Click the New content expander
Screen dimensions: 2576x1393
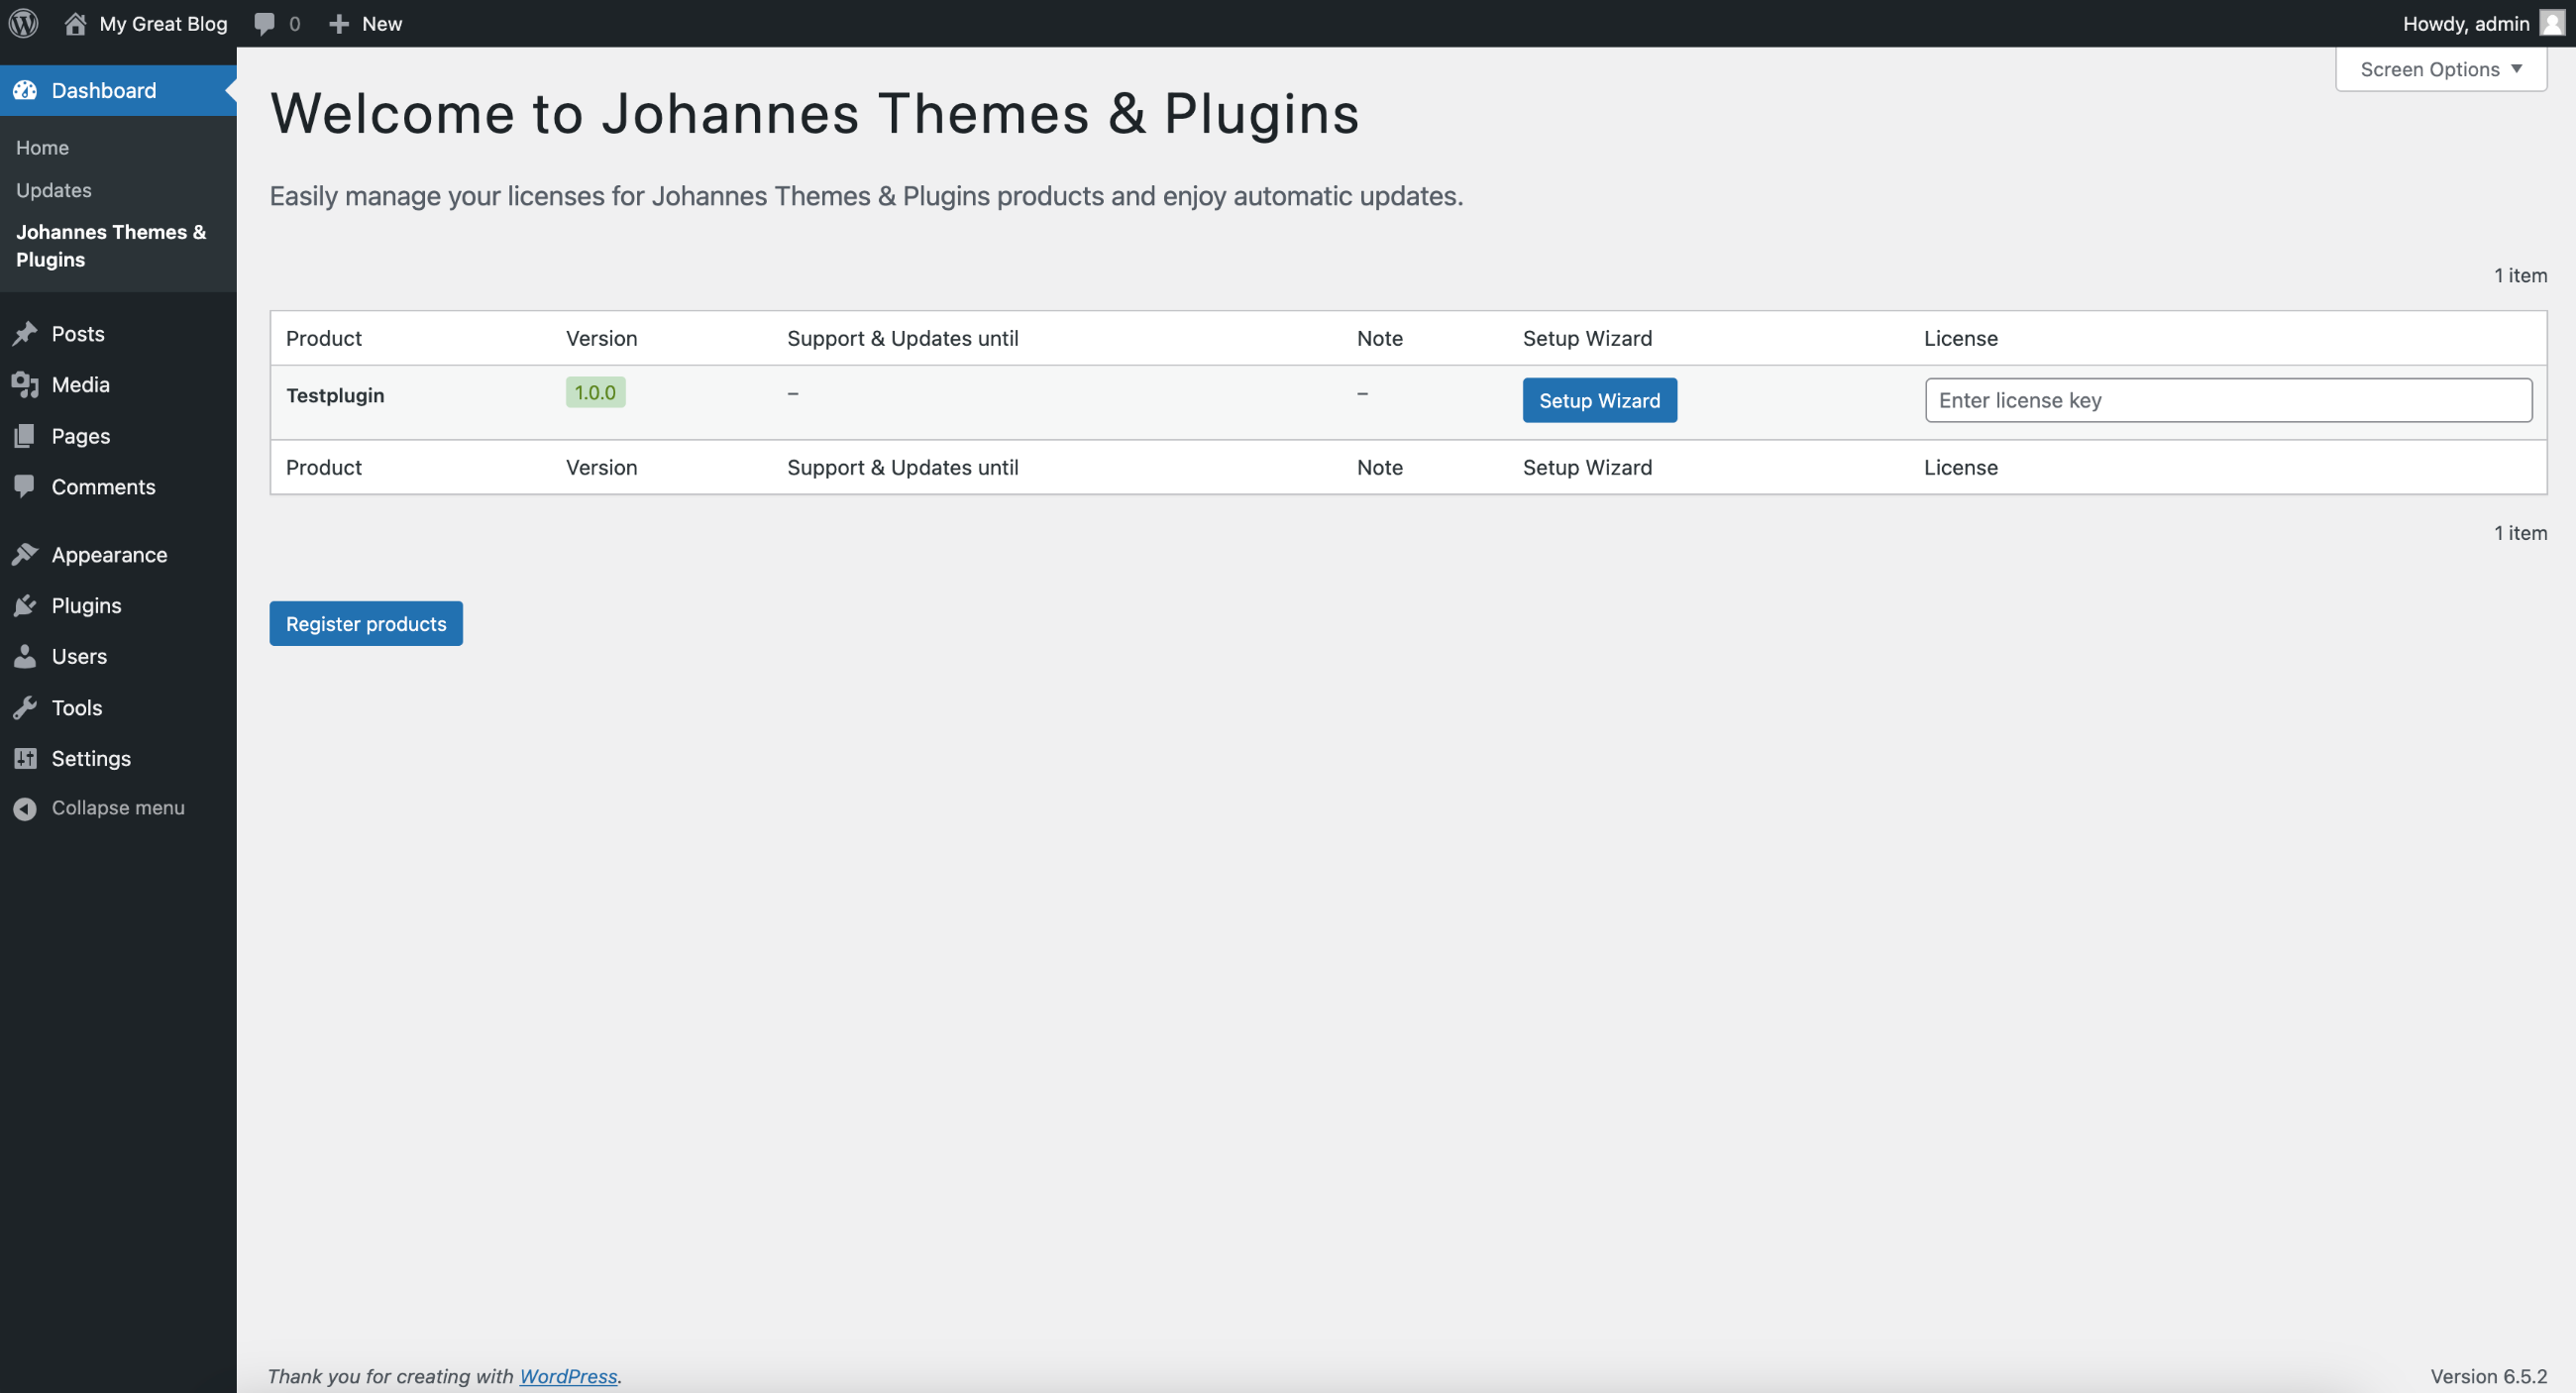[x=366, y=23]
